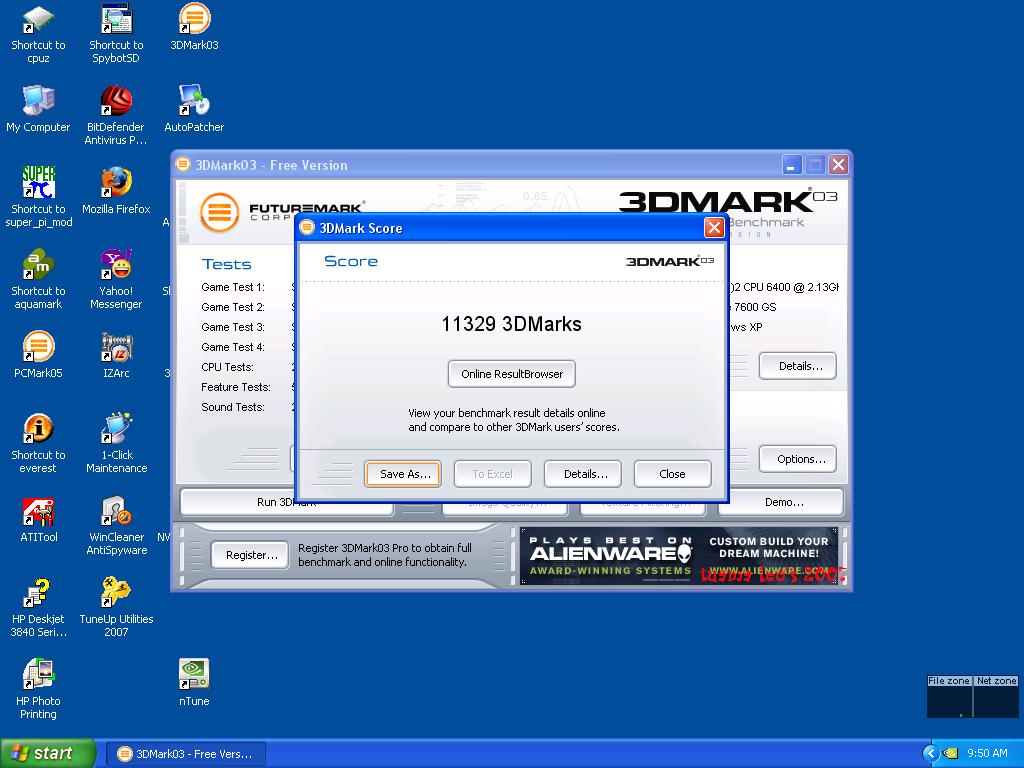
Task: Open the super_pi_mod shortcut icon
Action: click(x=39, y=197)
